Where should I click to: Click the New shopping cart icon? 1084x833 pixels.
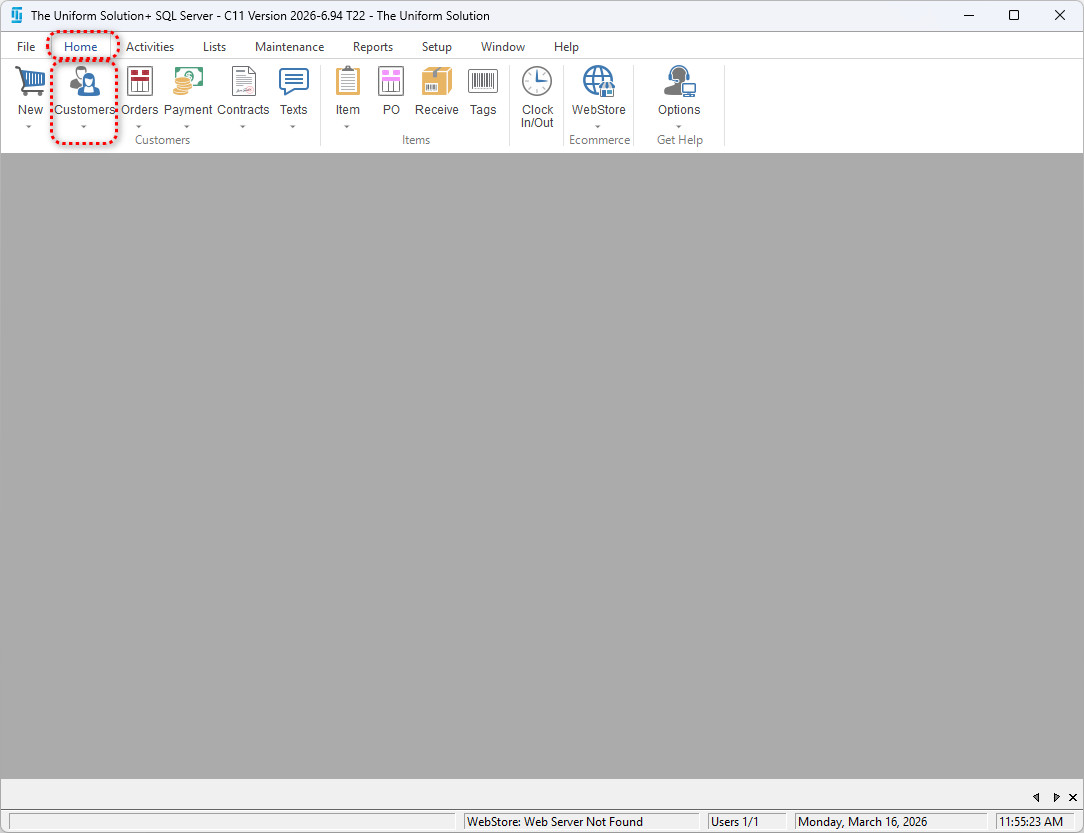[30, 82]
